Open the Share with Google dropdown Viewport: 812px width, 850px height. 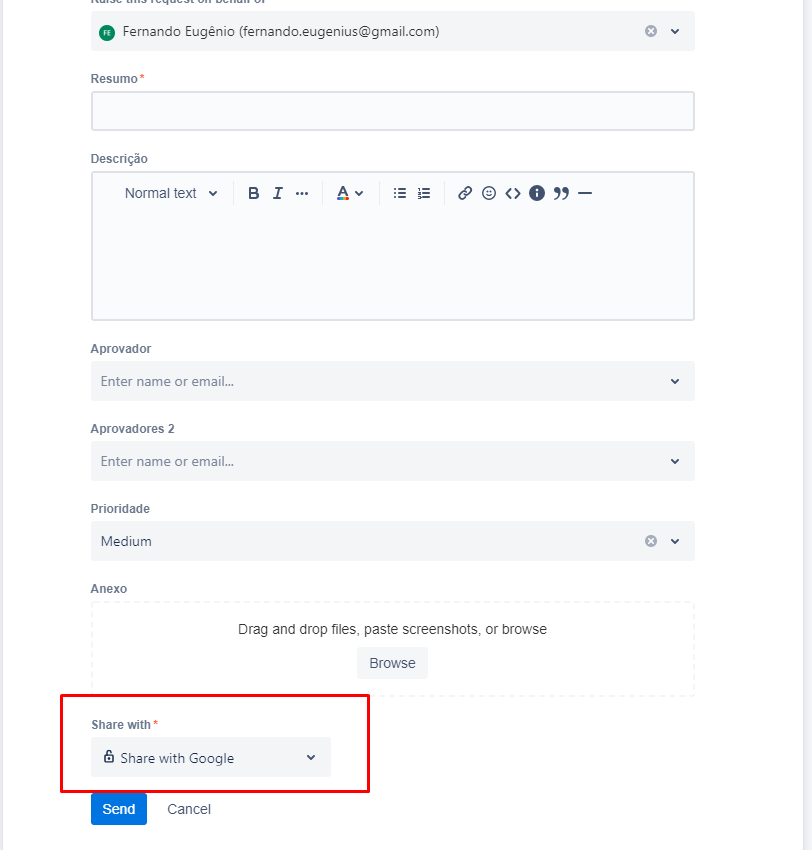(x=211, y=757)
